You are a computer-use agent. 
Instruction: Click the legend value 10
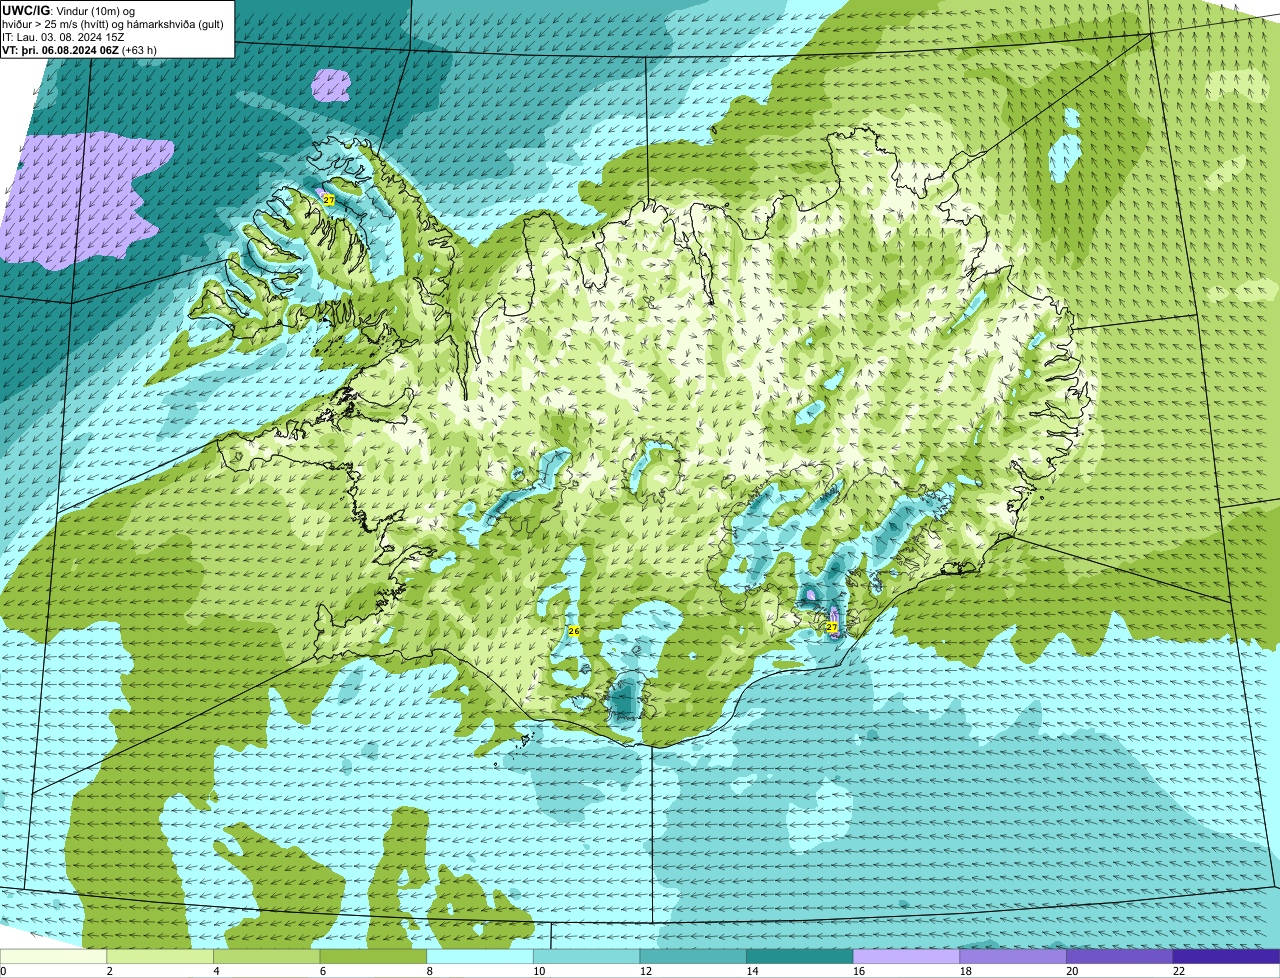(539, 971)
